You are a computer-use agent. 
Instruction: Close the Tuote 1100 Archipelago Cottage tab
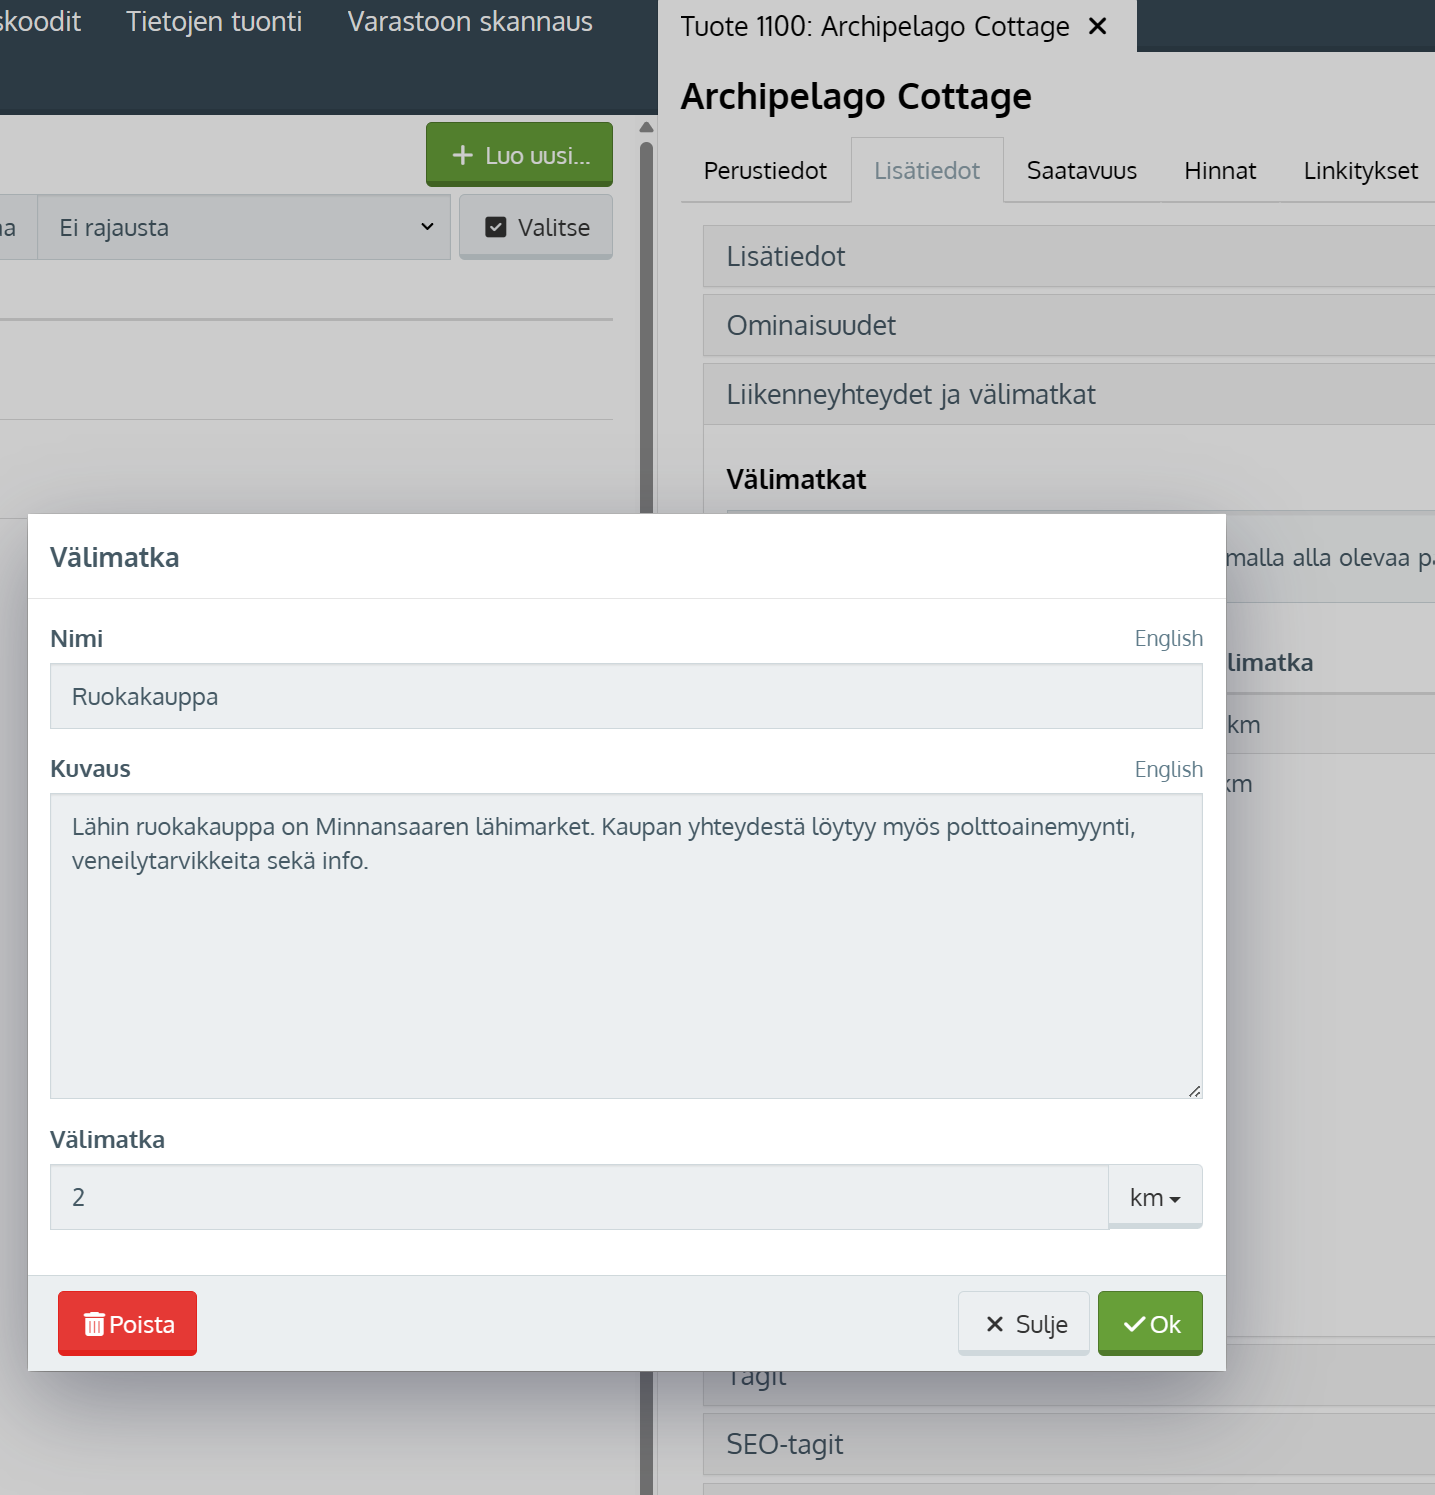1097,26
